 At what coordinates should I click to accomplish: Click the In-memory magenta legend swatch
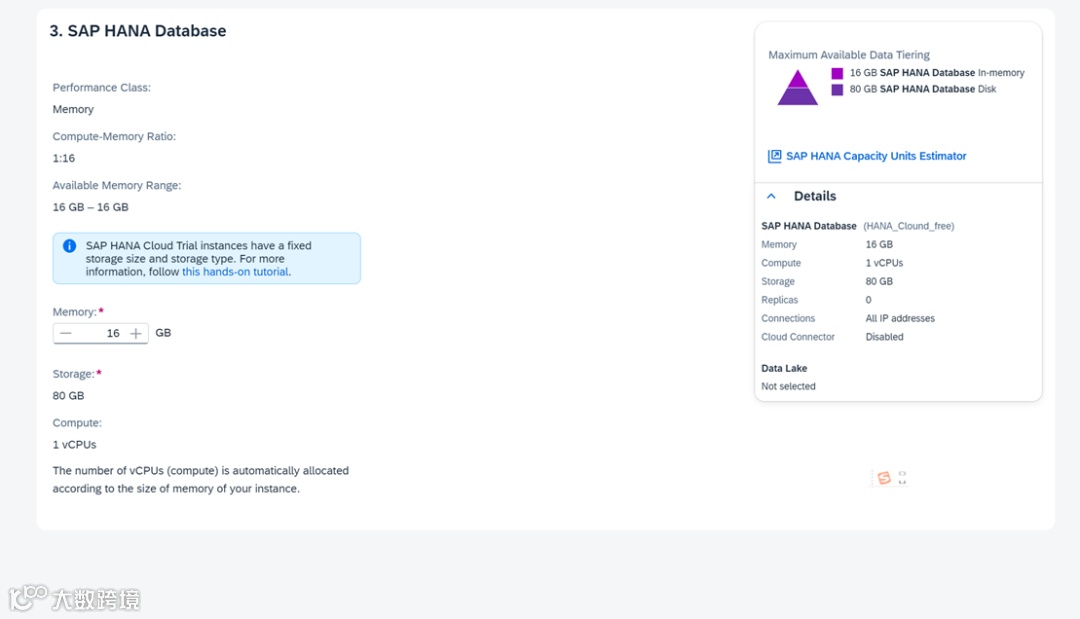pos(837,73)
